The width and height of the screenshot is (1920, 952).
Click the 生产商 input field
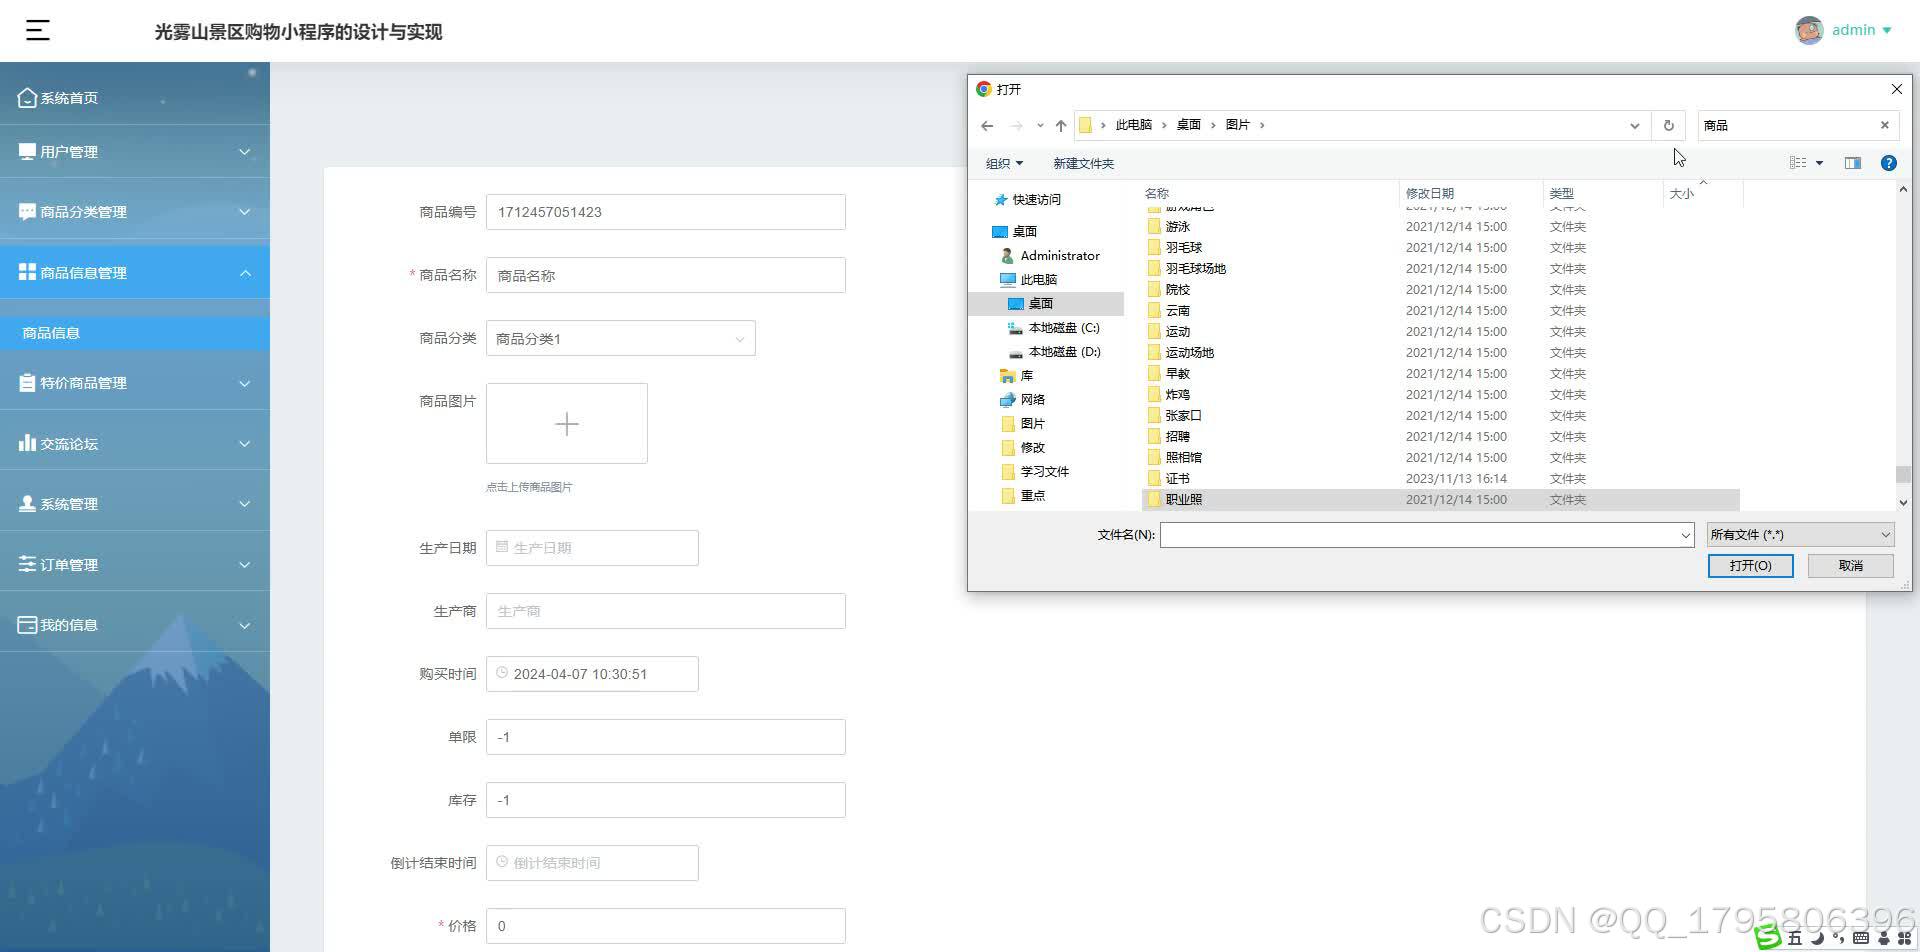666,611
